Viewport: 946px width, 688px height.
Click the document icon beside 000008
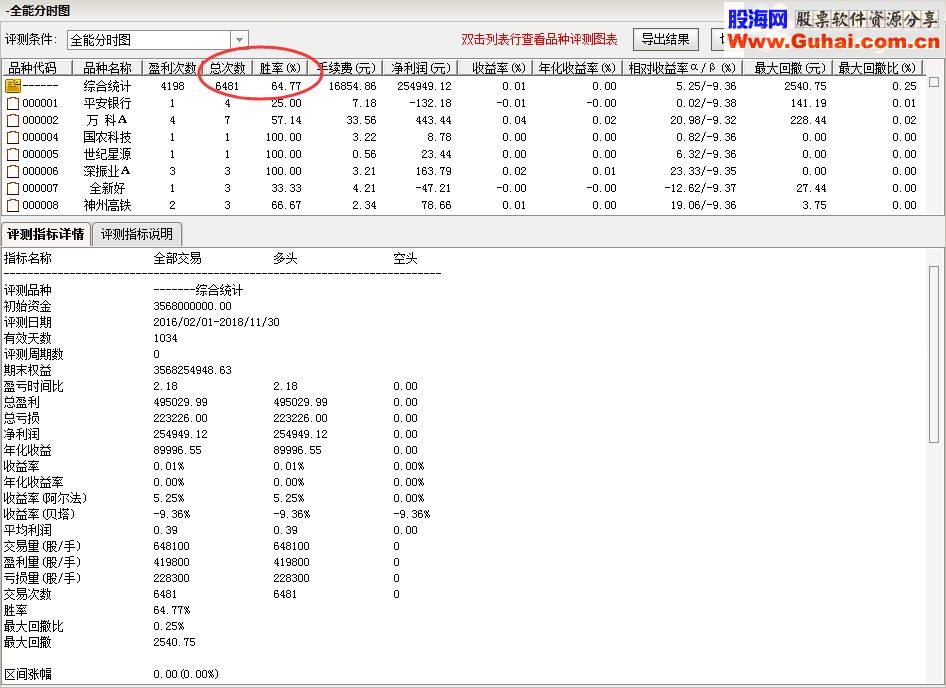click(13, 205)
